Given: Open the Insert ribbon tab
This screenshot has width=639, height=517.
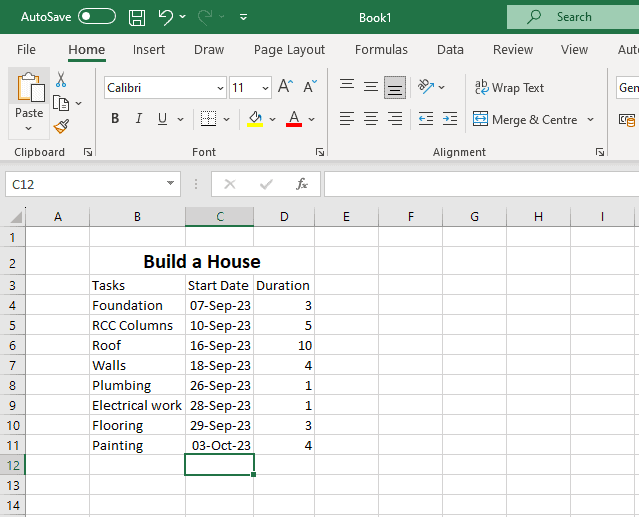Looking at the screenshot, I should (149, 50).
